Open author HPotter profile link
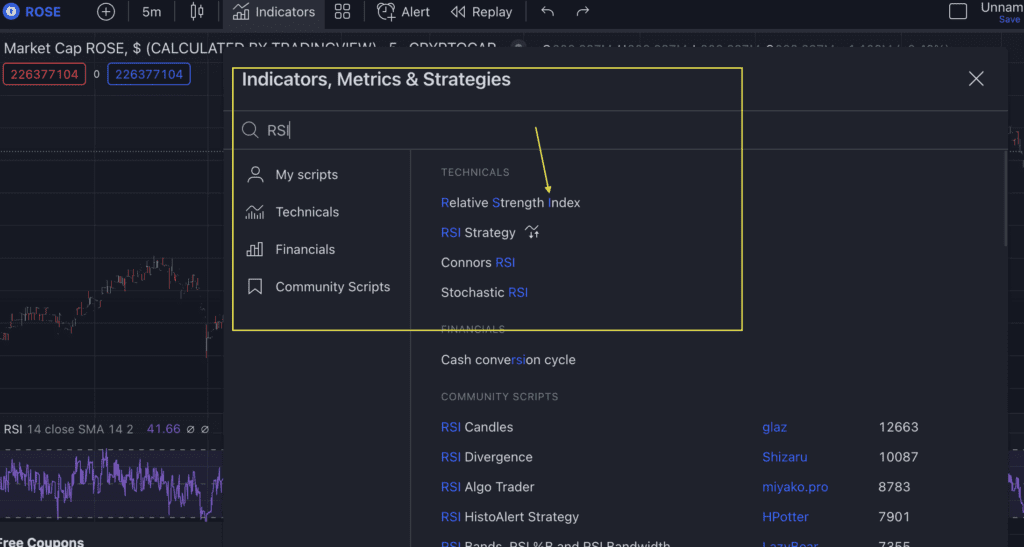 pyautogui.click(x=785, y=517)
